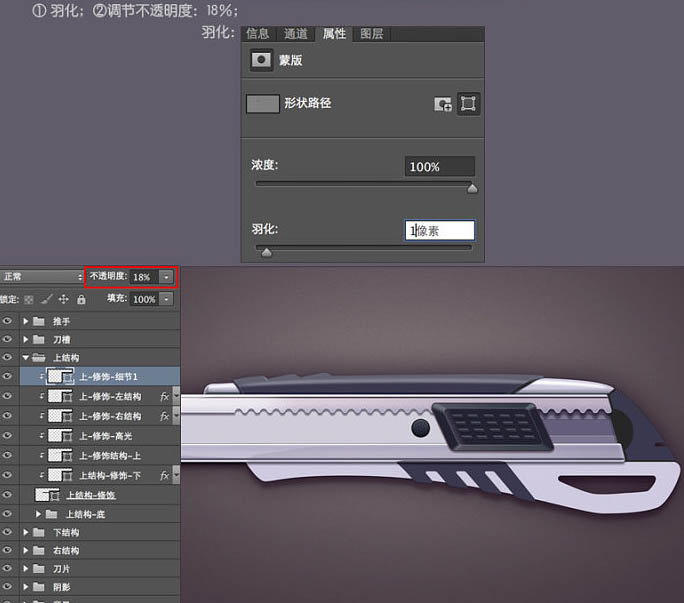Toggle lock transparent pixels icon

(29, 299)
